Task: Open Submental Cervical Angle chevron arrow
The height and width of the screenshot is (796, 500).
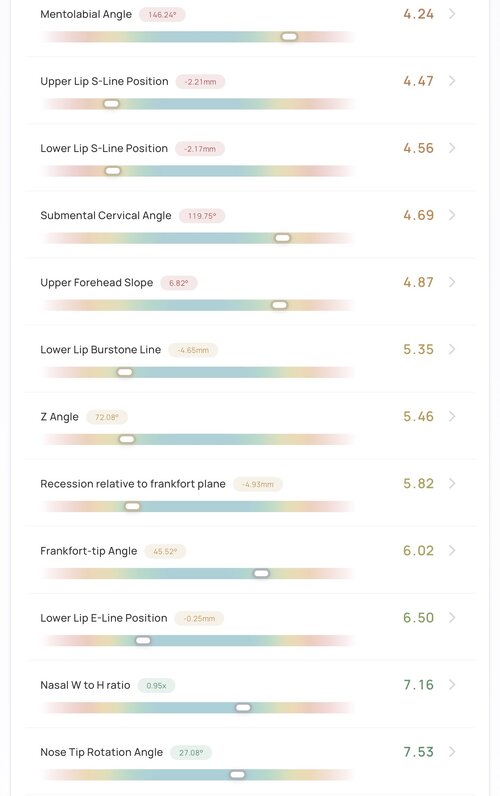Action: point(452,215)
